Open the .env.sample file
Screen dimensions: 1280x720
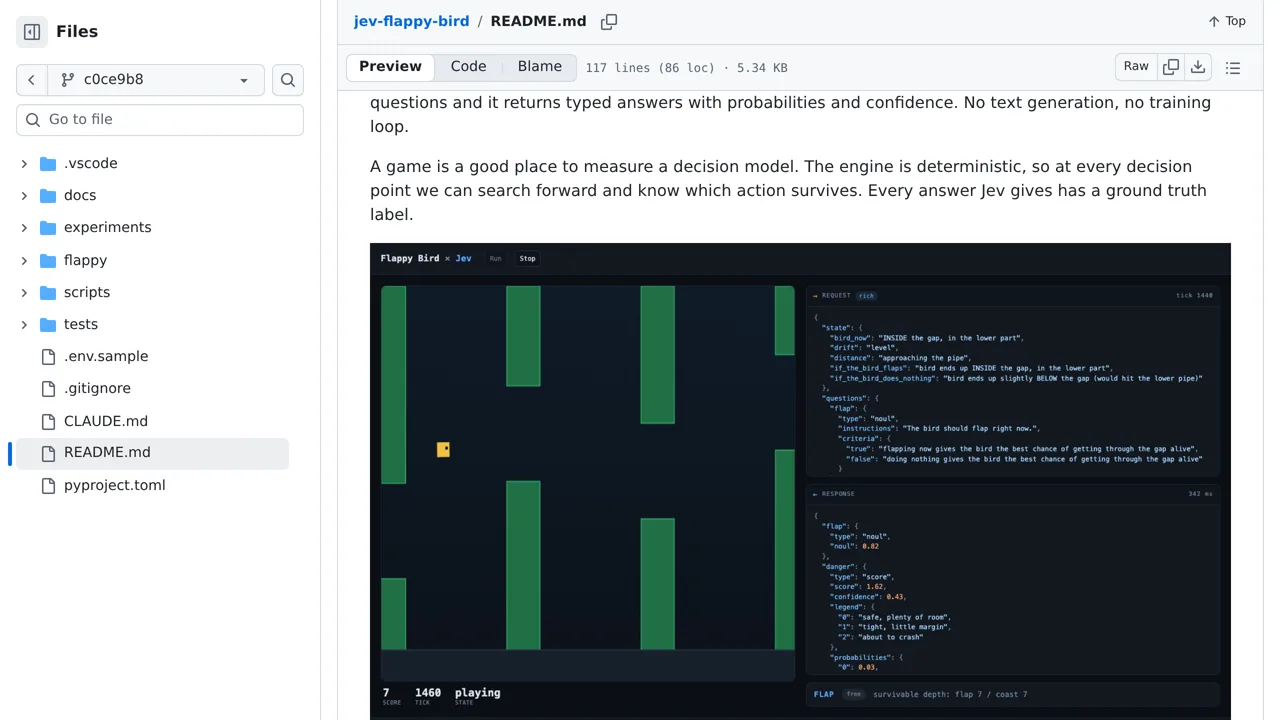click(106, 356)
